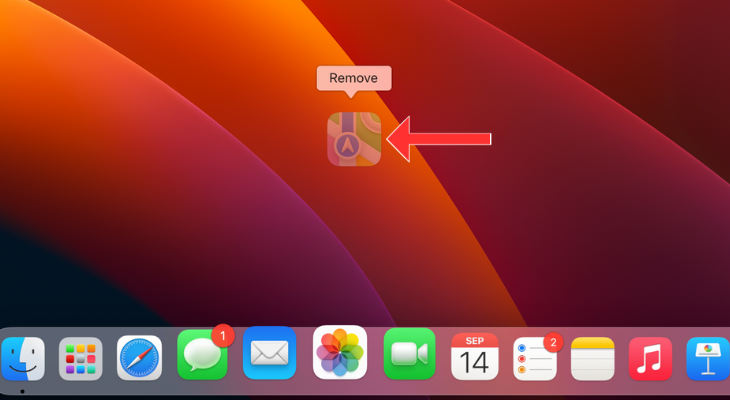Open the Mail app in Dock

tap(270, 353)
